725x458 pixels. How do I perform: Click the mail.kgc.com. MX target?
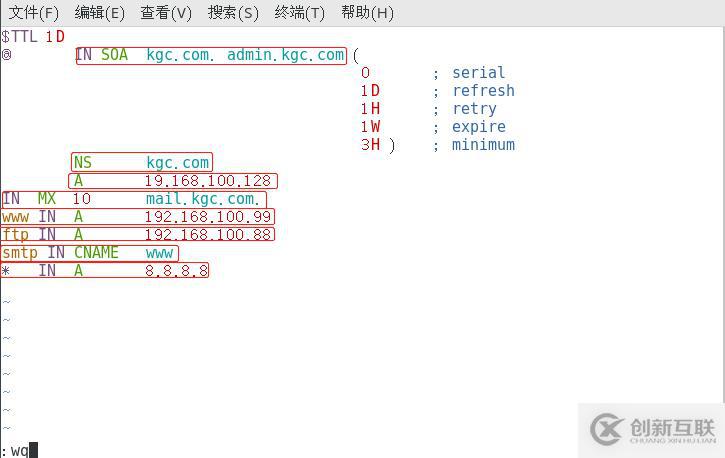click(x=202, y=199)
